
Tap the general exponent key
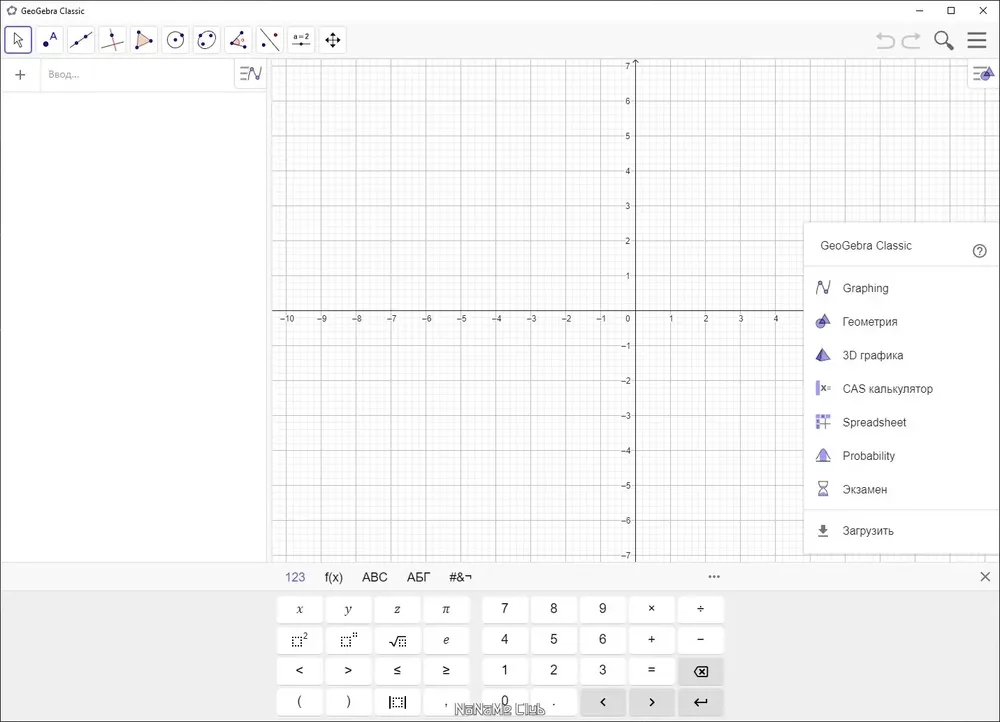tap(348, 640)
